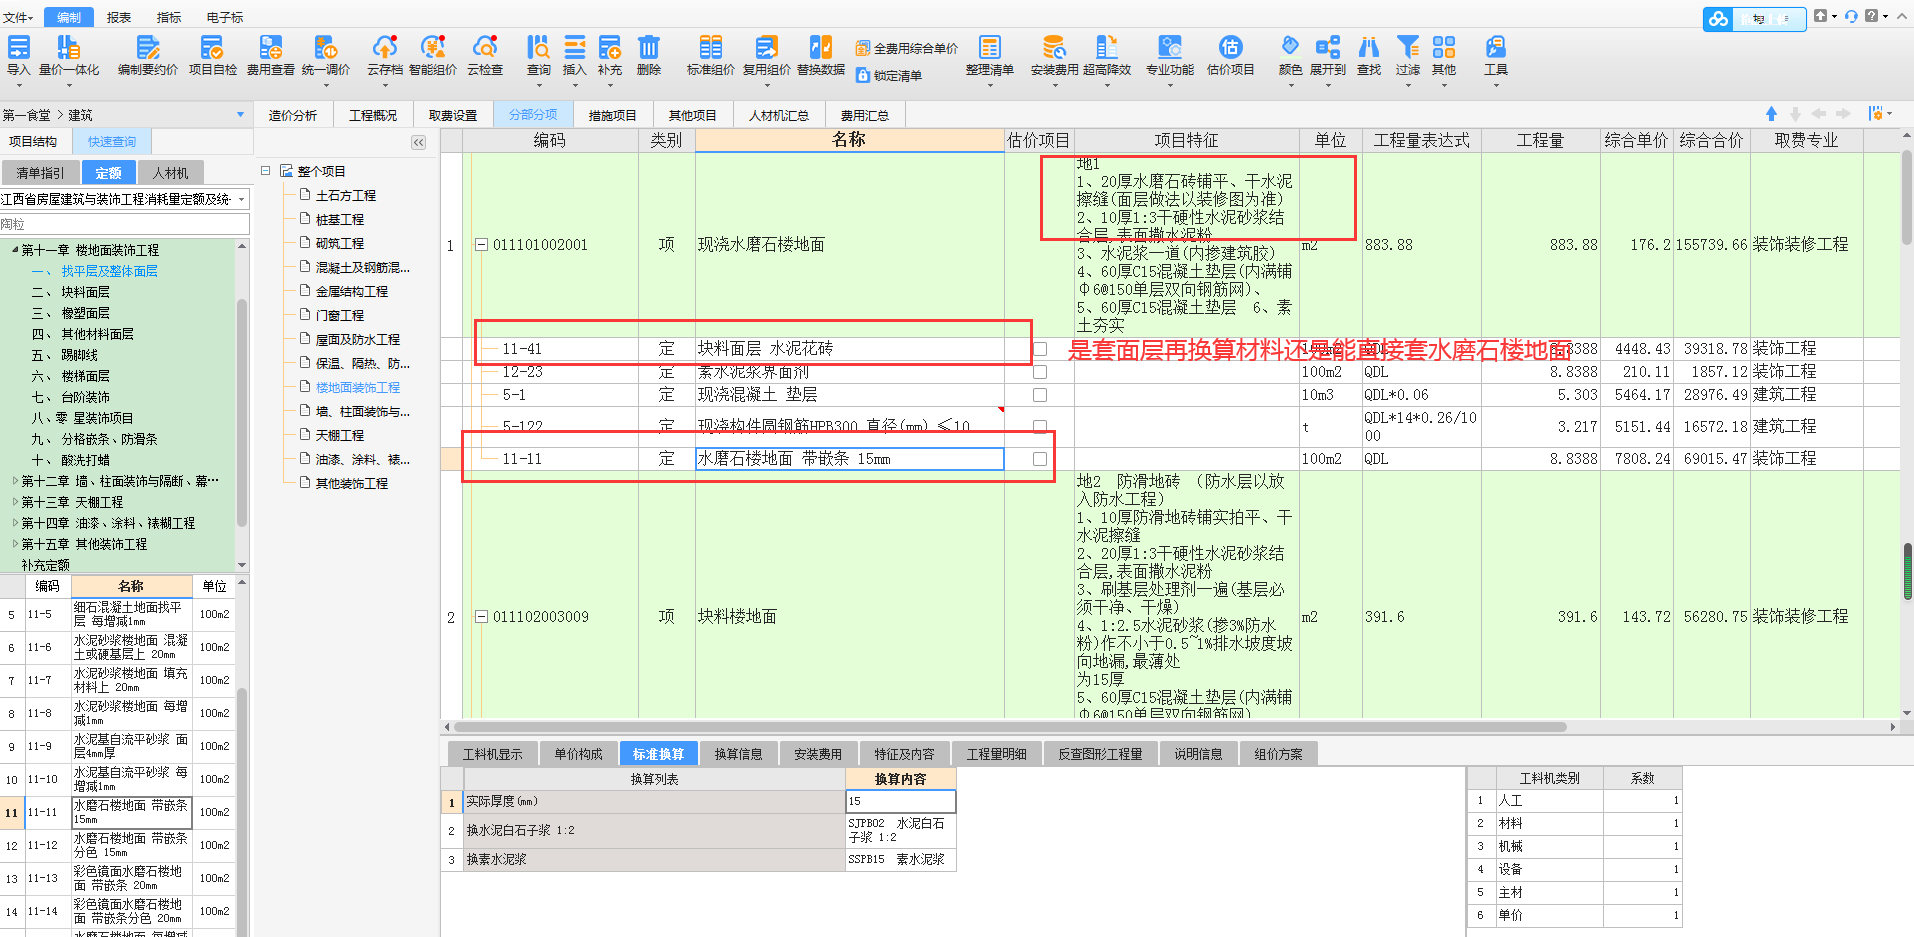1914x937 pixels.
Task: Click quota search field 陶粒
Action: pyautogui.click(x=125, y=224)
